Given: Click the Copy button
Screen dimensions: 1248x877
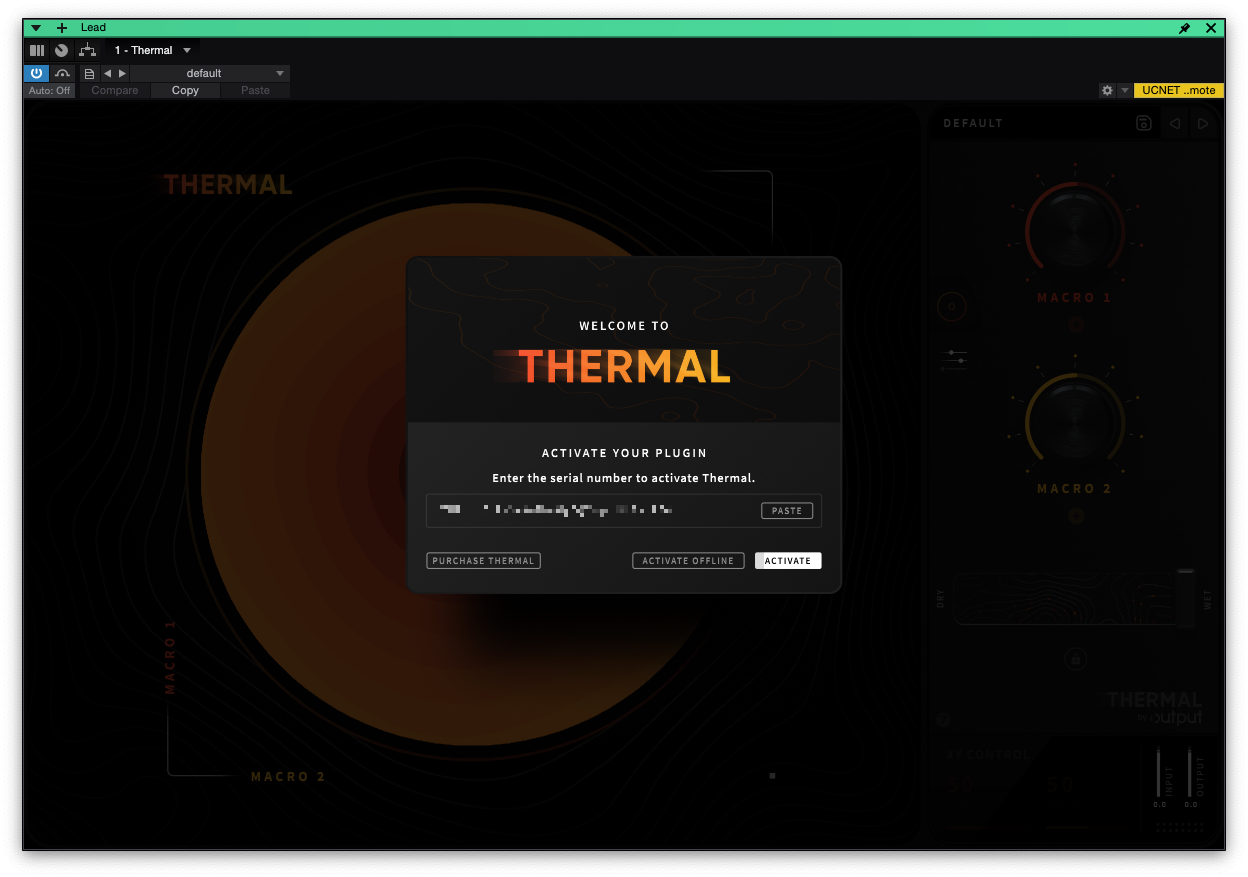Looking at the screenshot, I should (185, 90).
